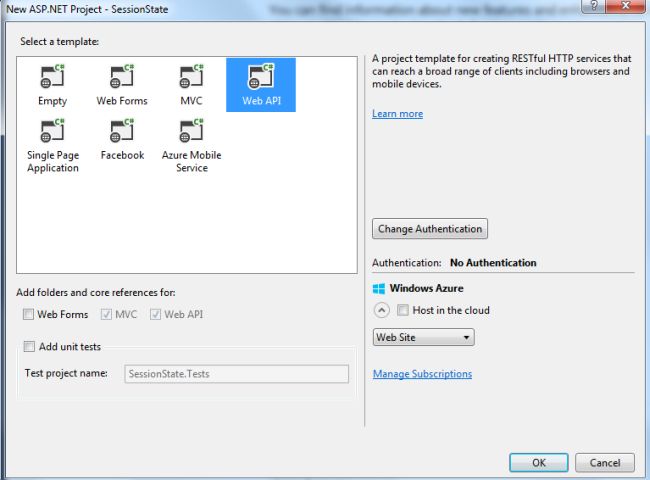The width and height of the screenshot is (650, 480).
Task: Click the RESTful HTTP services description text
Action: tap(502, 71)
